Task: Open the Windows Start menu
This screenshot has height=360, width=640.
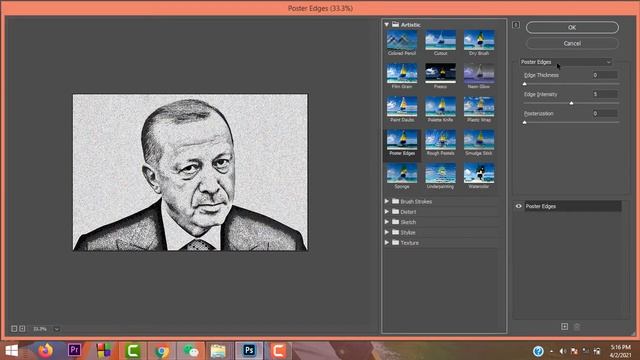Action: pyautogui.click(x=11, y=350)
